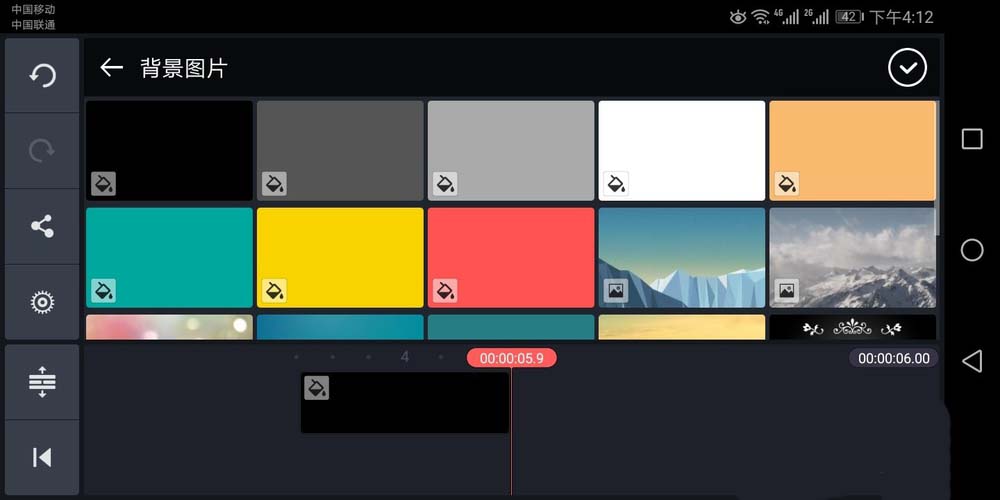Click the red 00:00:05.9 playhead marker
This screenshot has width=1000, height=500.
[x=511, y=358]
